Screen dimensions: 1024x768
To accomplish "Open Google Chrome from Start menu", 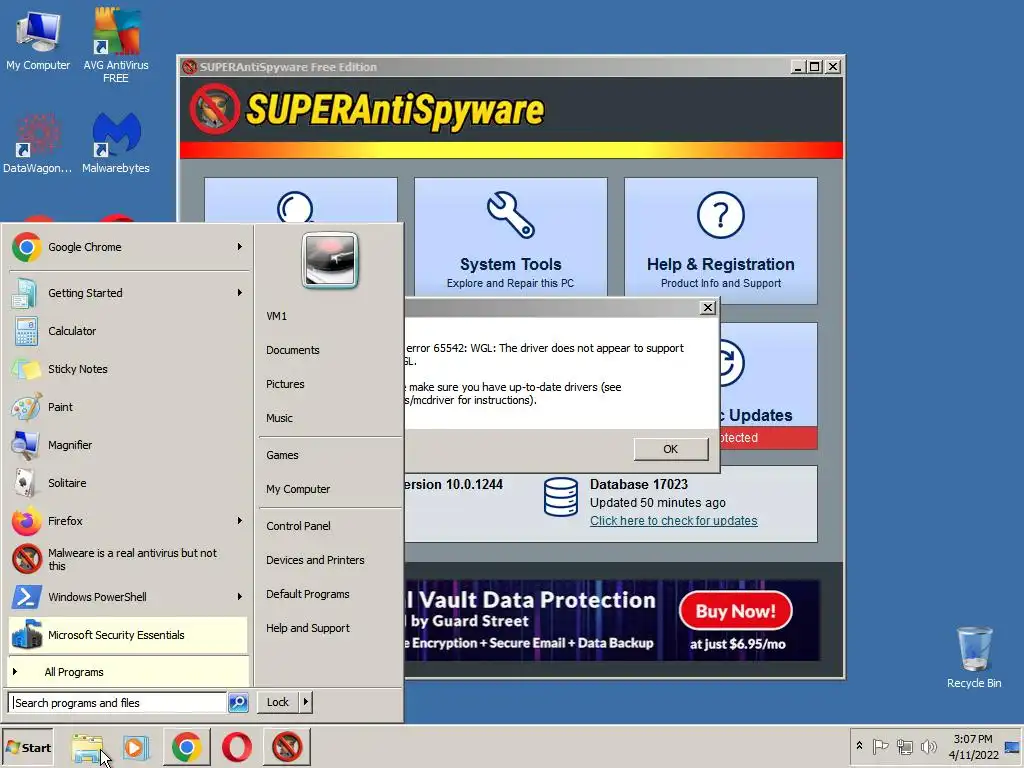I will (129, 247).
